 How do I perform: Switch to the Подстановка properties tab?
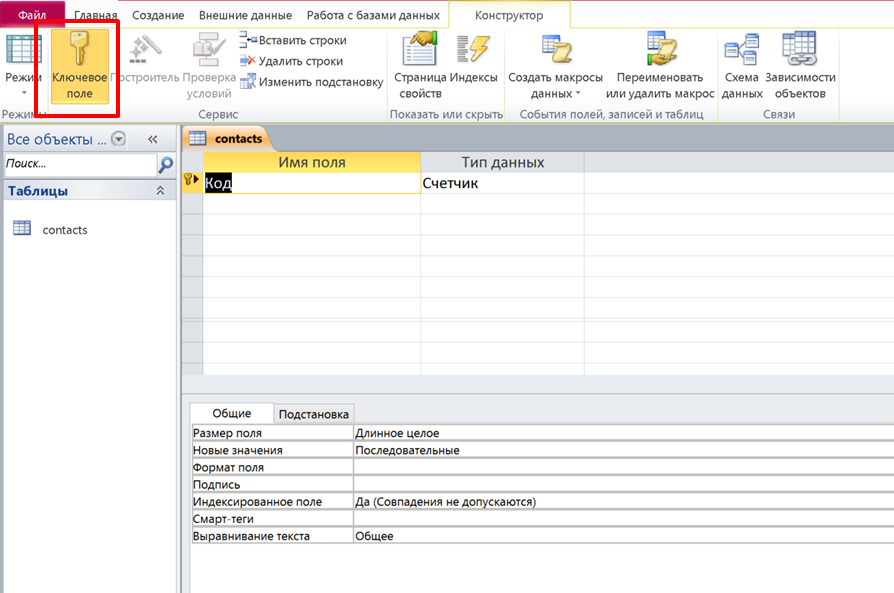coord(314,414)
